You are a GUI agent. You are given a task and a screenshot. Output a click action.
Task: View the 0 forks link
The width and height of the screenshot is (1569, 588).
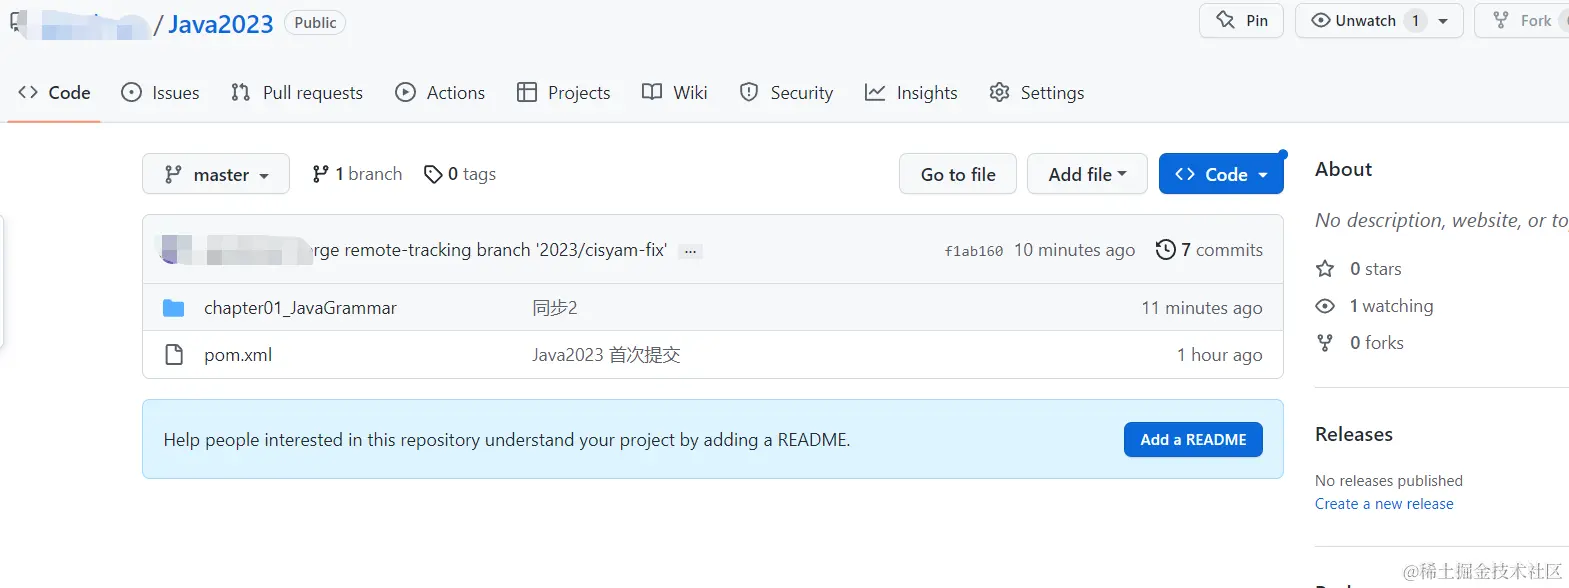pyautogui.click(x=1376, y=343)
